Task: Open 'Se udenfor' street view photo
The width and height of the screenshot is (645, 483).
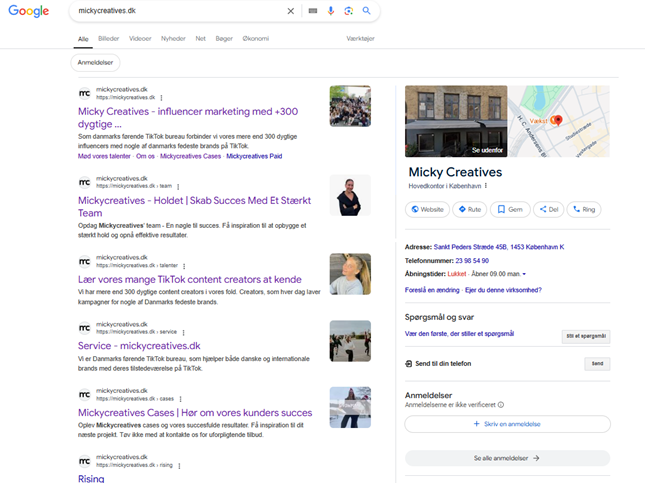Action: click(x=456, y=121)
